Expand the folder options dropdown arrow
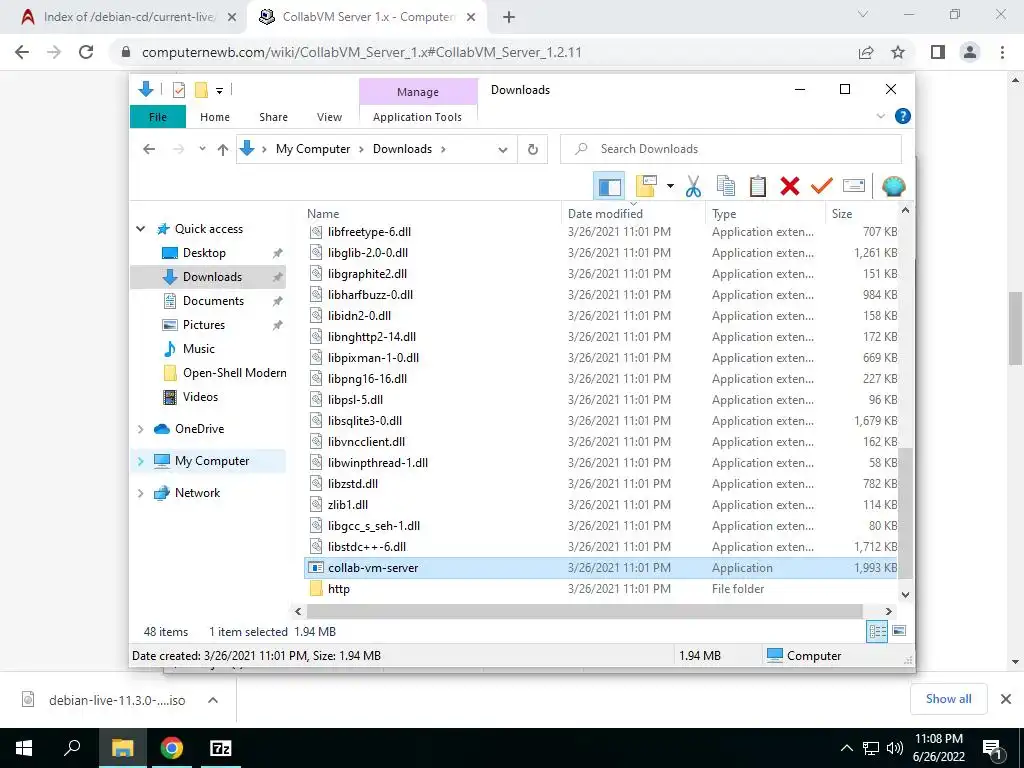Screen dimensions: 1024x768 coord(670,186)
